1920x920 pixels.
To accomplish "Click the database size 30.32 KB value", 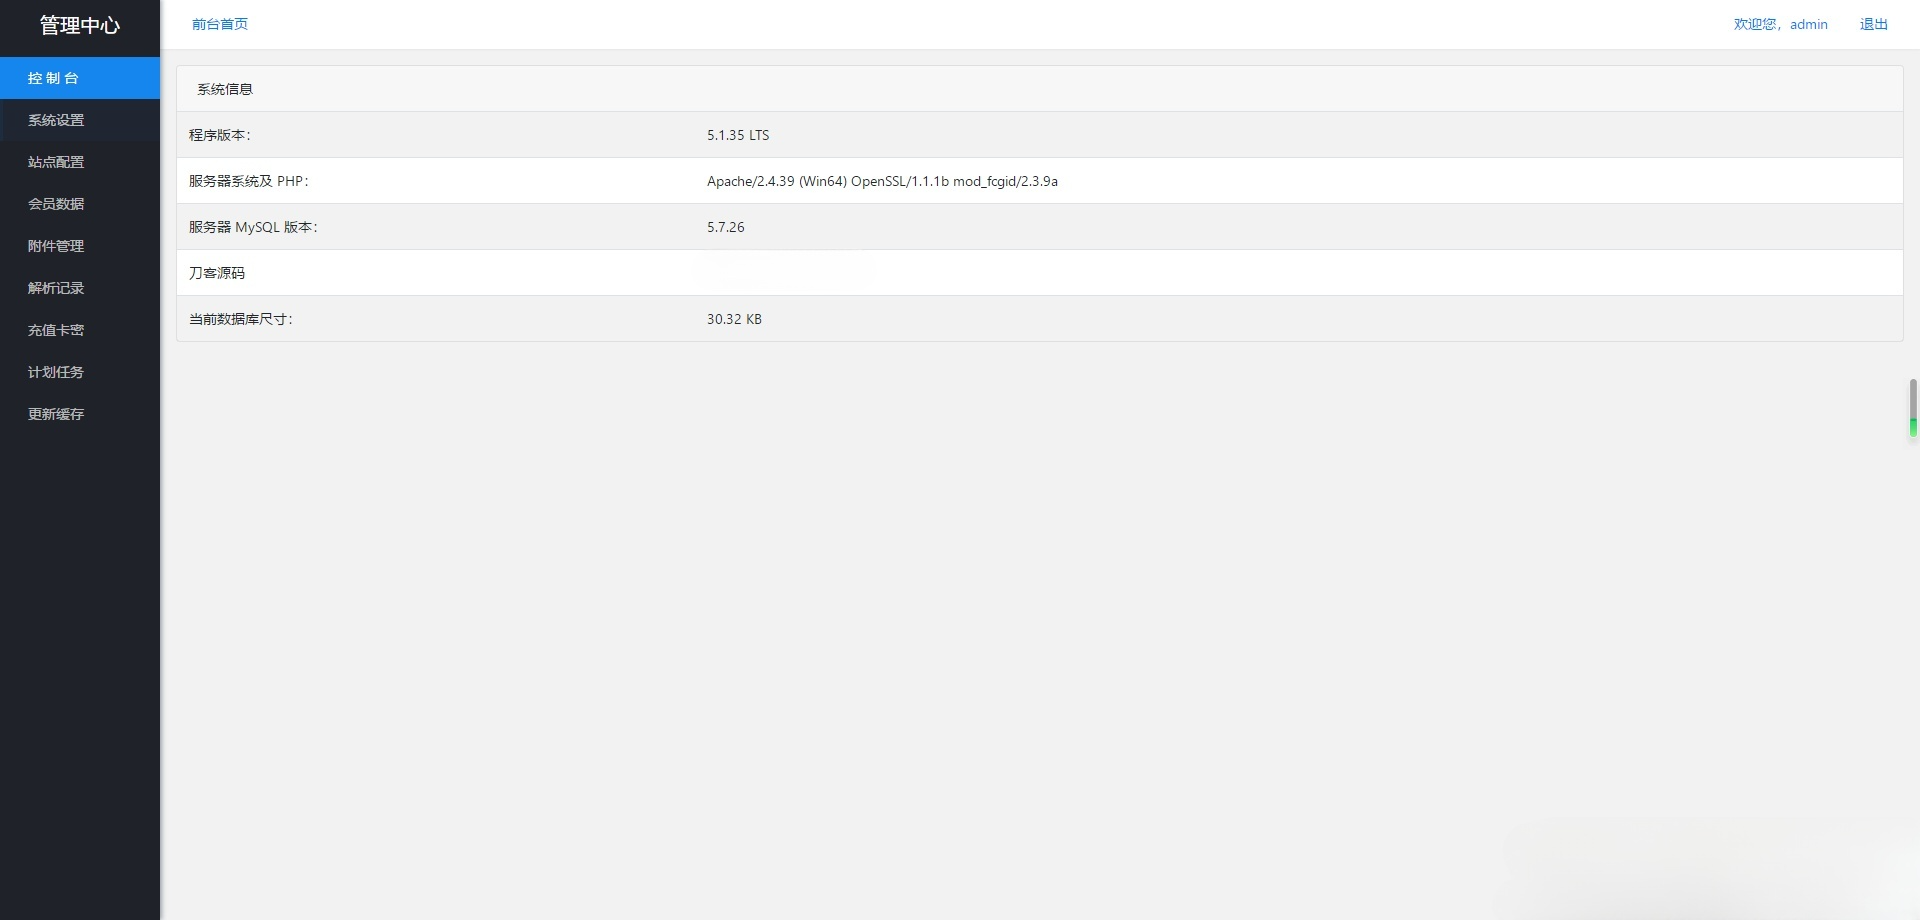I will [x=734, y=319].
